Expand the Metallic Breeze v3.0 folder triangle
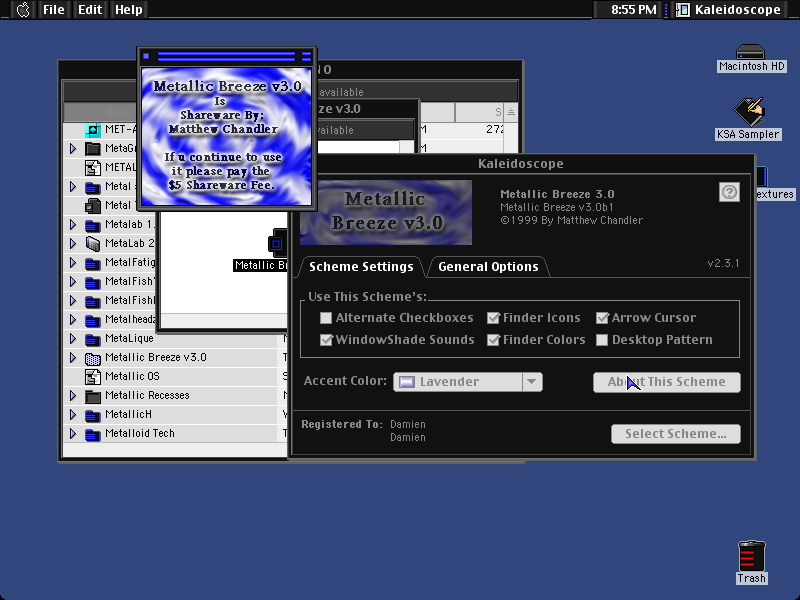 tap(73, 358)
